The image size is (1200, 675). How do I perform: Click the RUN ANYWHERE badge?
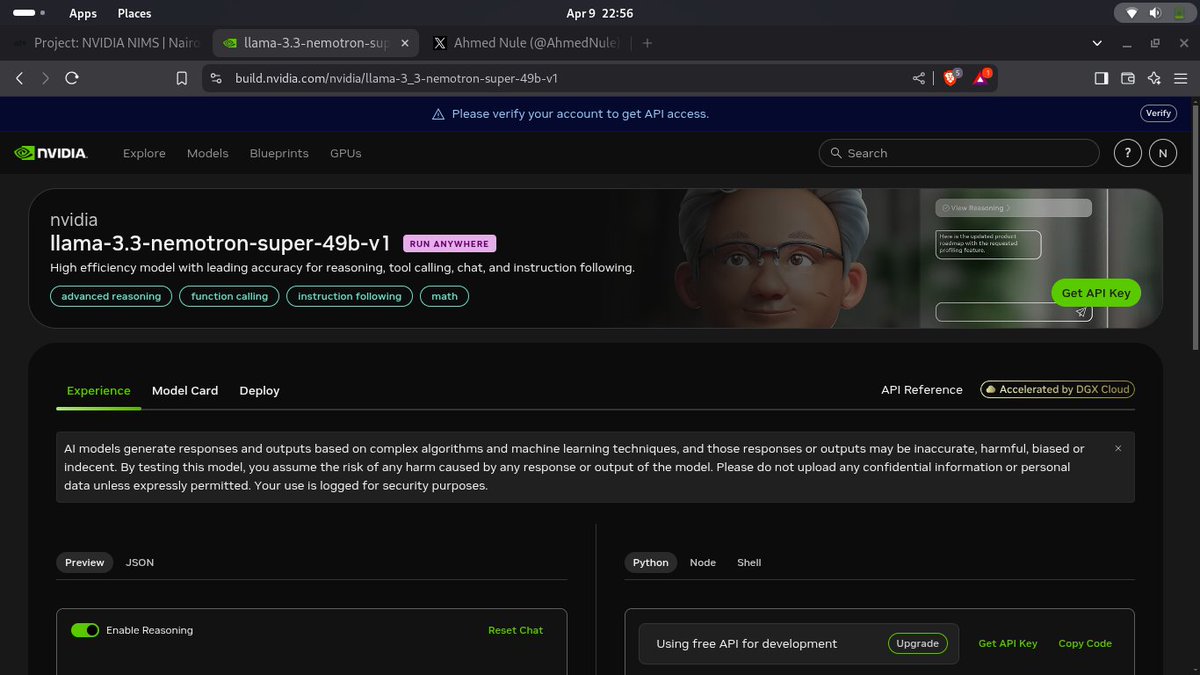click(x=449, y=243)
